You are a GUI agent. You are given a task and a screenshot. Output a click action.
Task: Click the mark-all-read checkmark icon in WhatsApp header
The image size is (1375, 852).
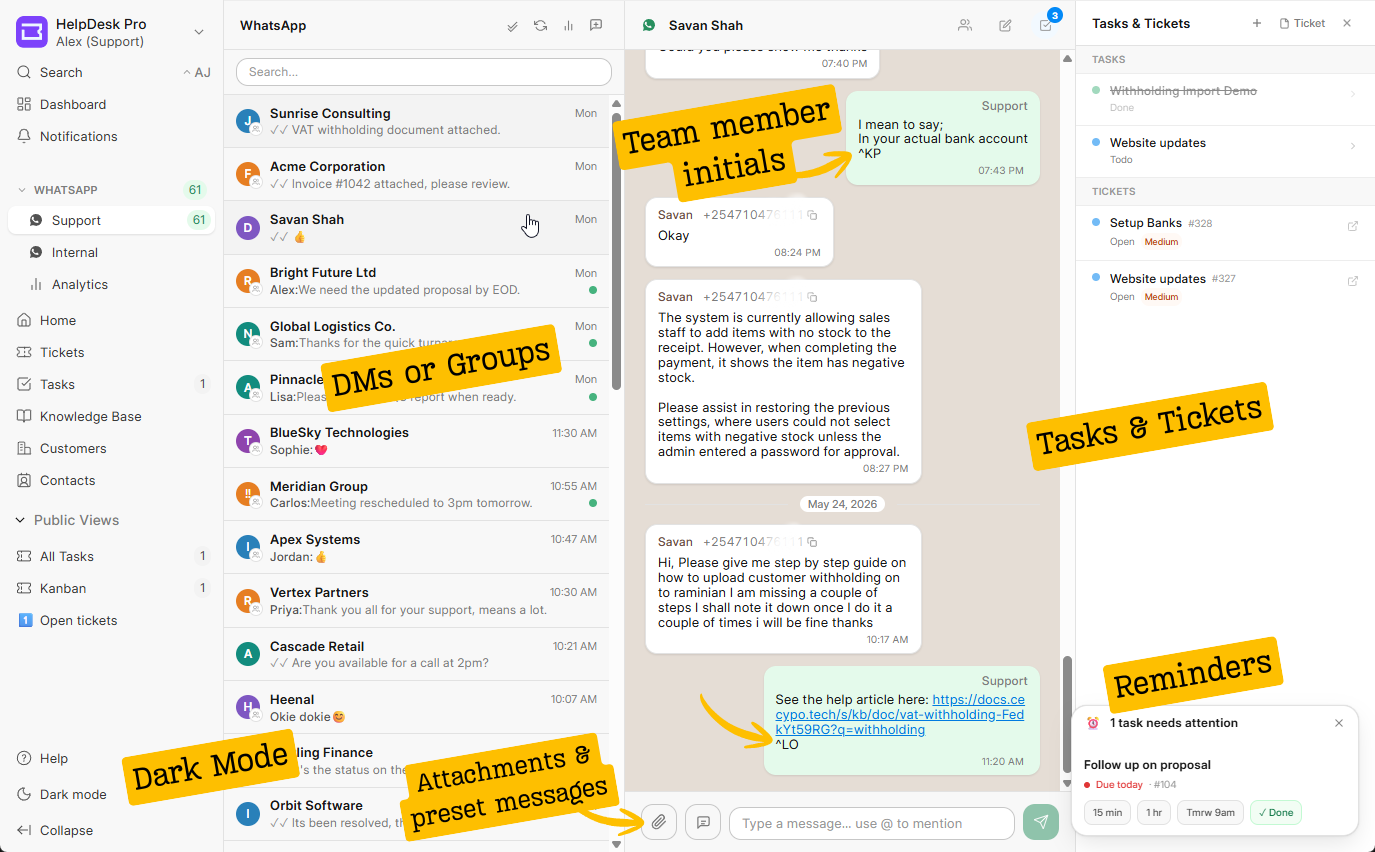tap(513, 26)
